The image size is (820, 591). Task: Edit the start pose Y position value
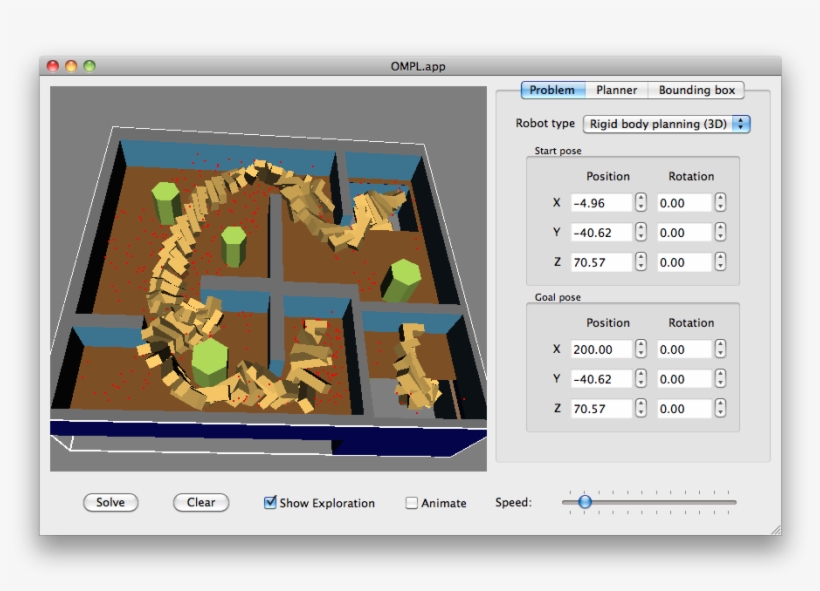600,232
